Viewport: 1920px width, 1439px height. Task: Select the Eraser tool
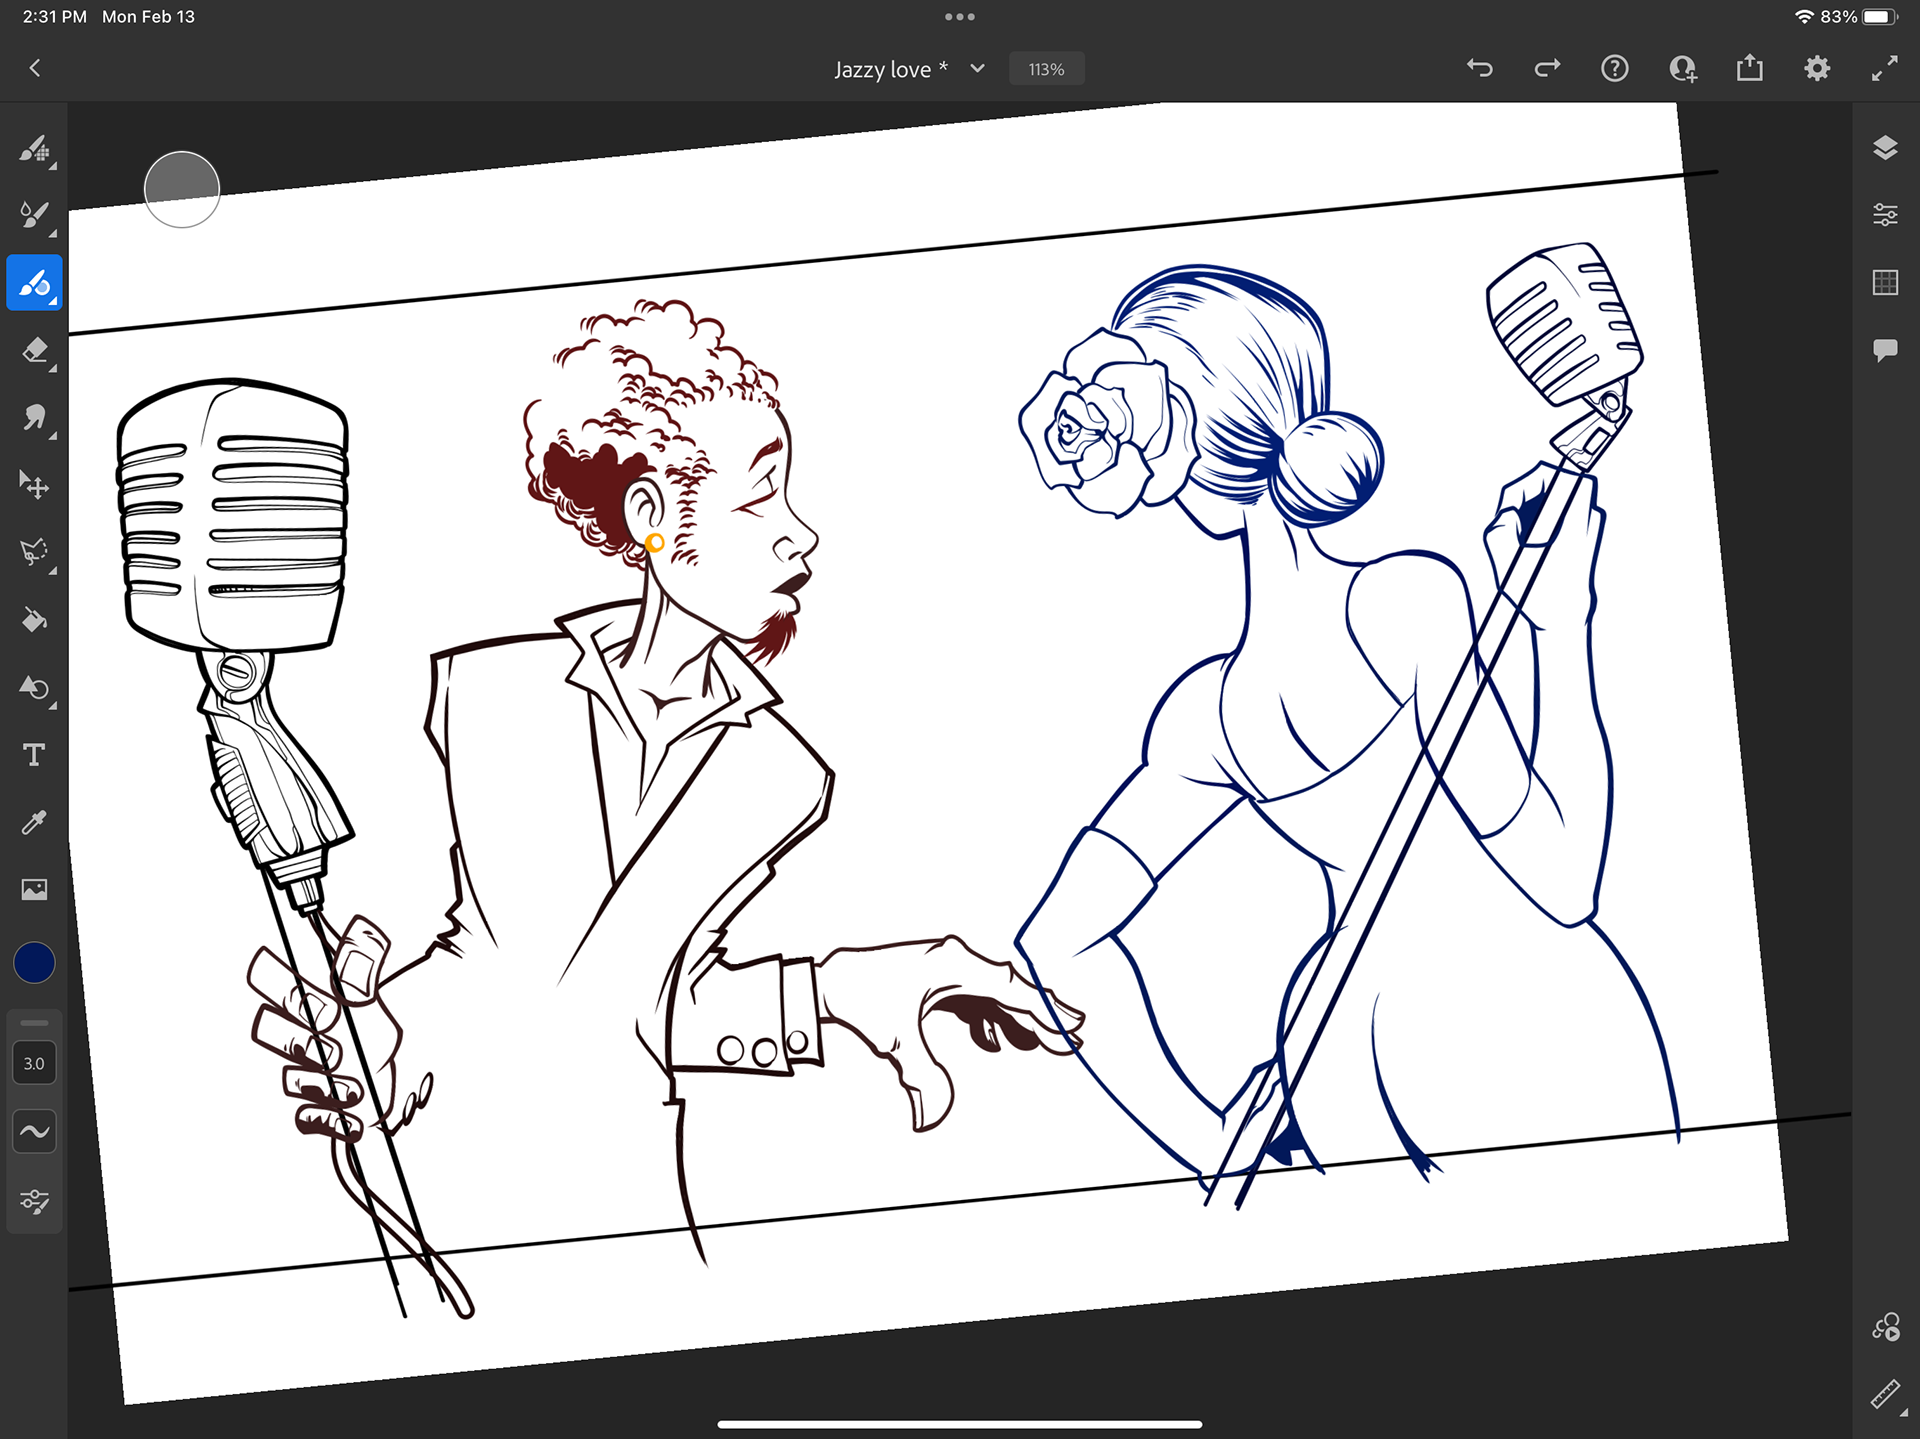(x=34, y=351)
